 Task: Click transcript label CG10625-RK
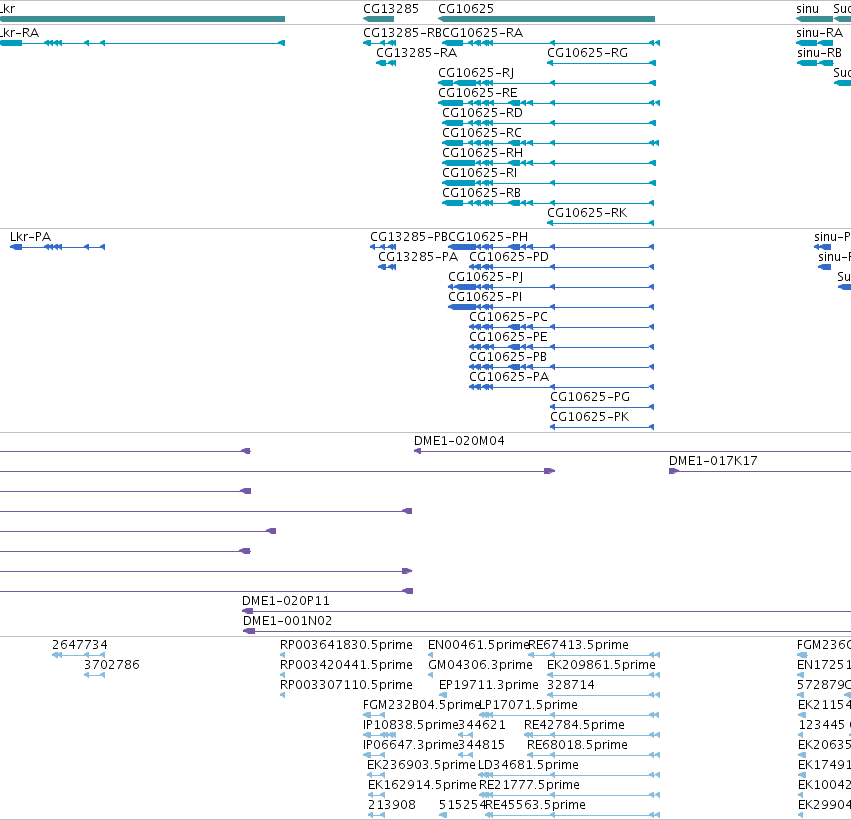pos(587,213)
